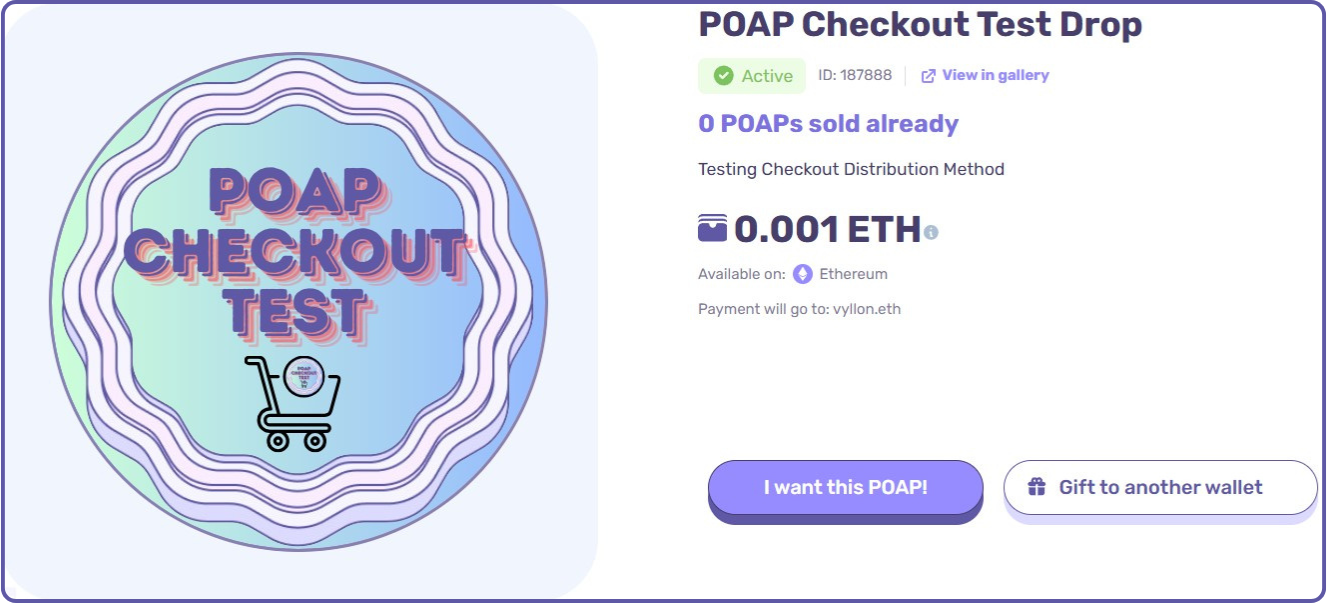This screenshot has width=1327, height=603.
Task: Choose Gift to another wallet
Action: 1160,488
